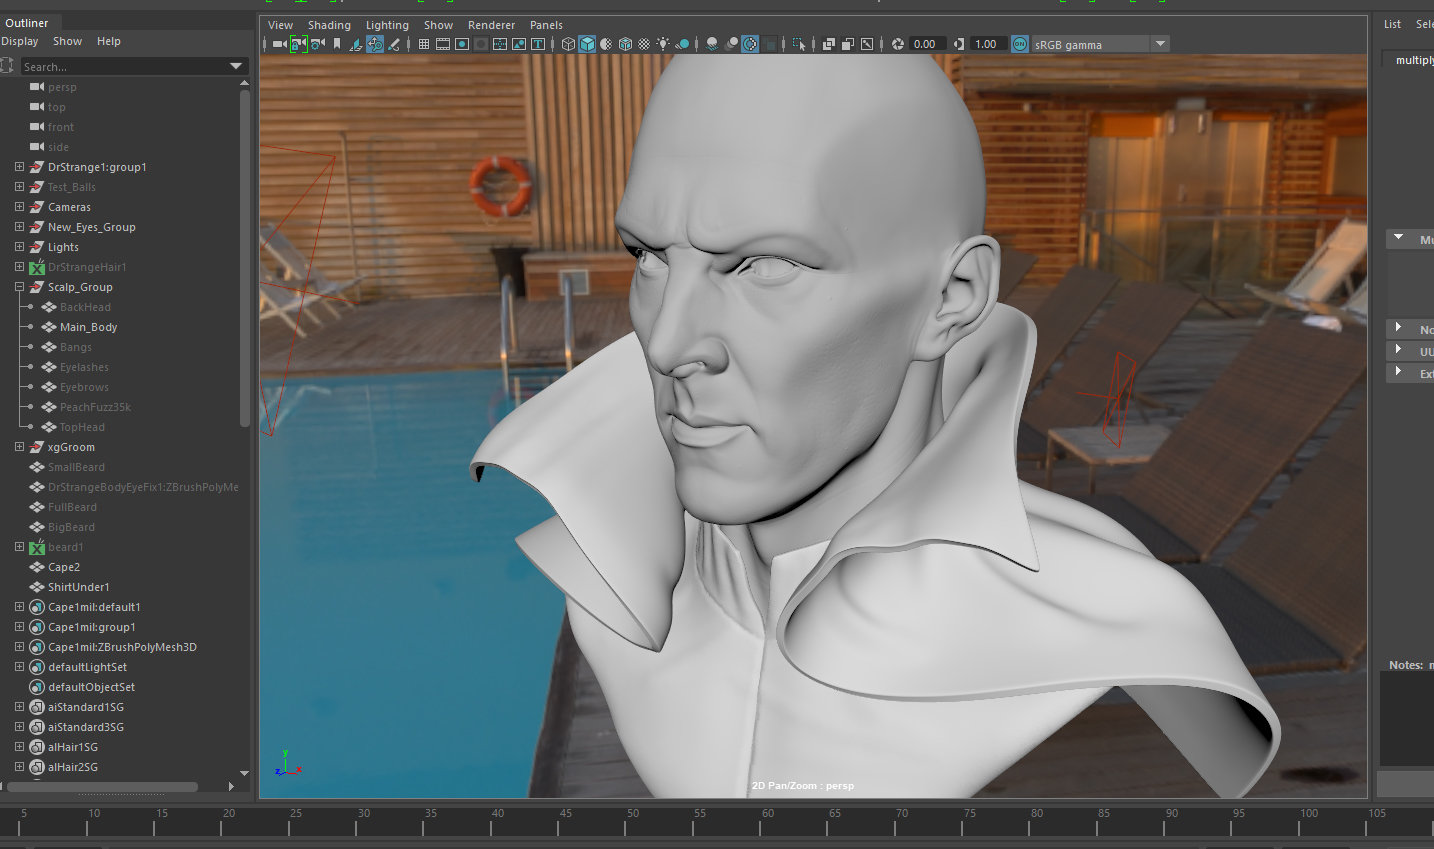Select the Smooth Shade All cube icon
Screen dimensions: 1434x849
click(x=587, y=44)
